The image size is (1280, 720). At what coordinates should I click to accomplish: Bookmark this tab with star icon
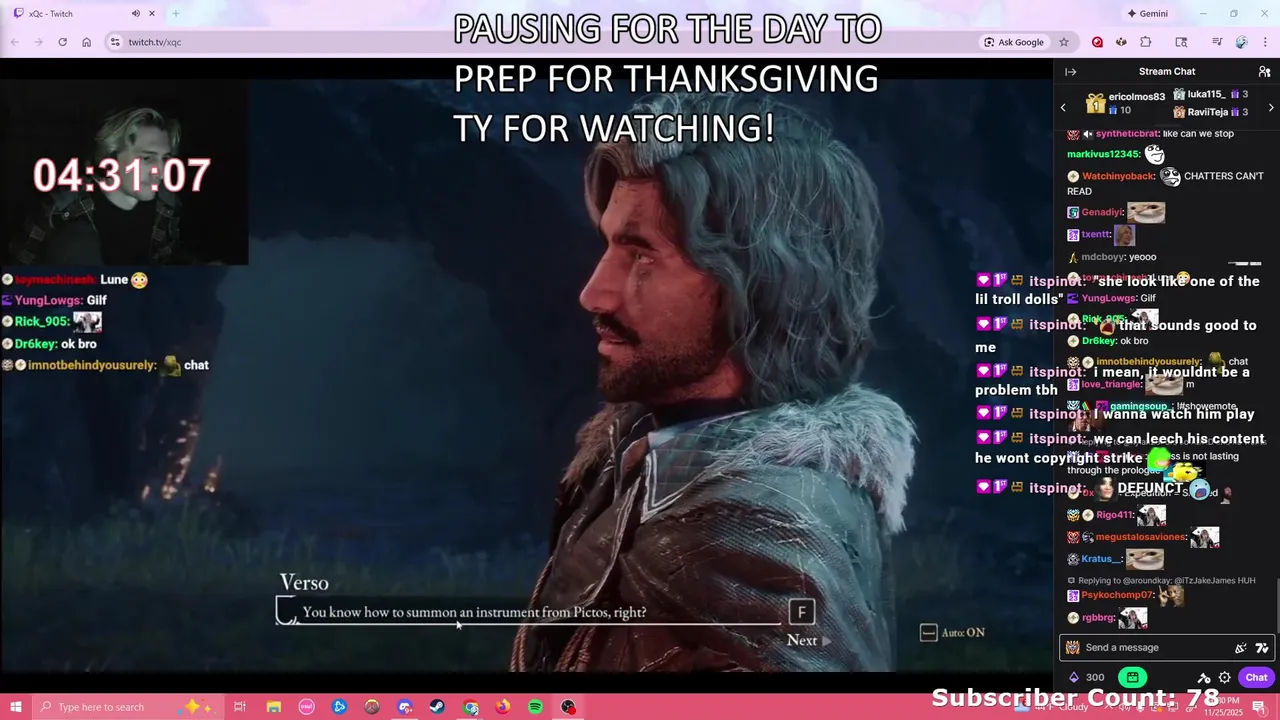coord(1064,42)
